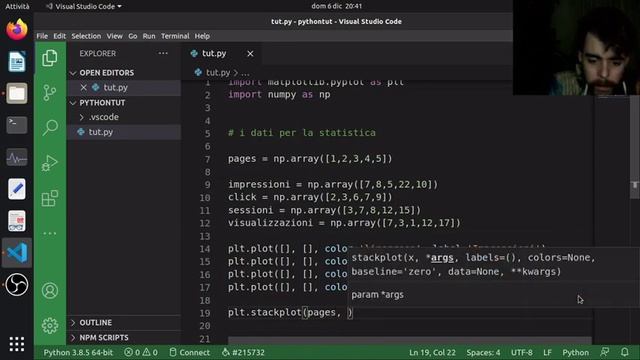This screenshot has height=360, width=640.
Task: Open the Accounts icon
Action: [x=50, y=291]
